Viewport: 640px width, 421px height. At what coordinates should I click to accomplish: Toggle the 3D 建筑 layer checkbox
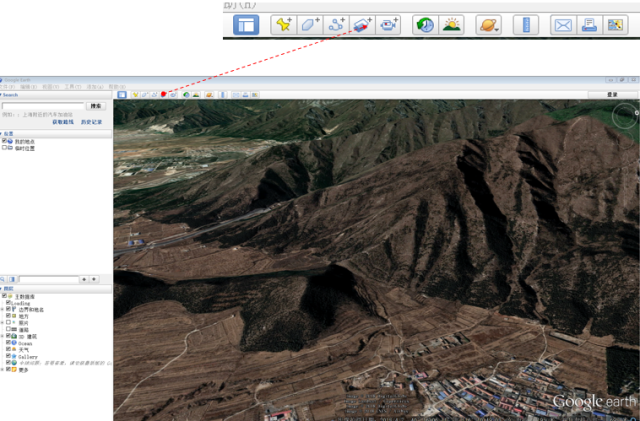point(8,336)
